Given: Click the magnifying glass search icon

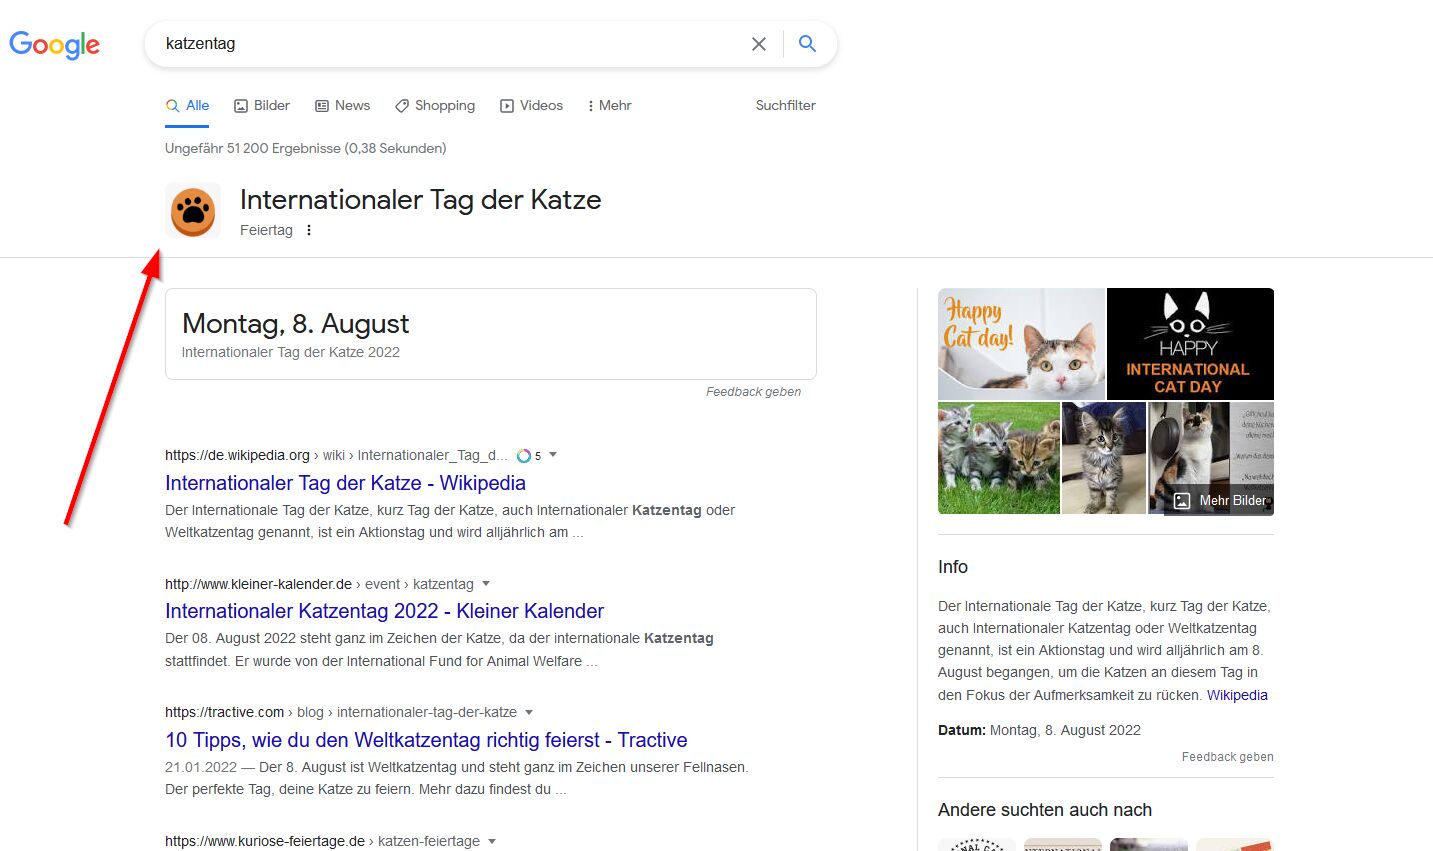Looking at the screenshot, I should pos(807,44).
